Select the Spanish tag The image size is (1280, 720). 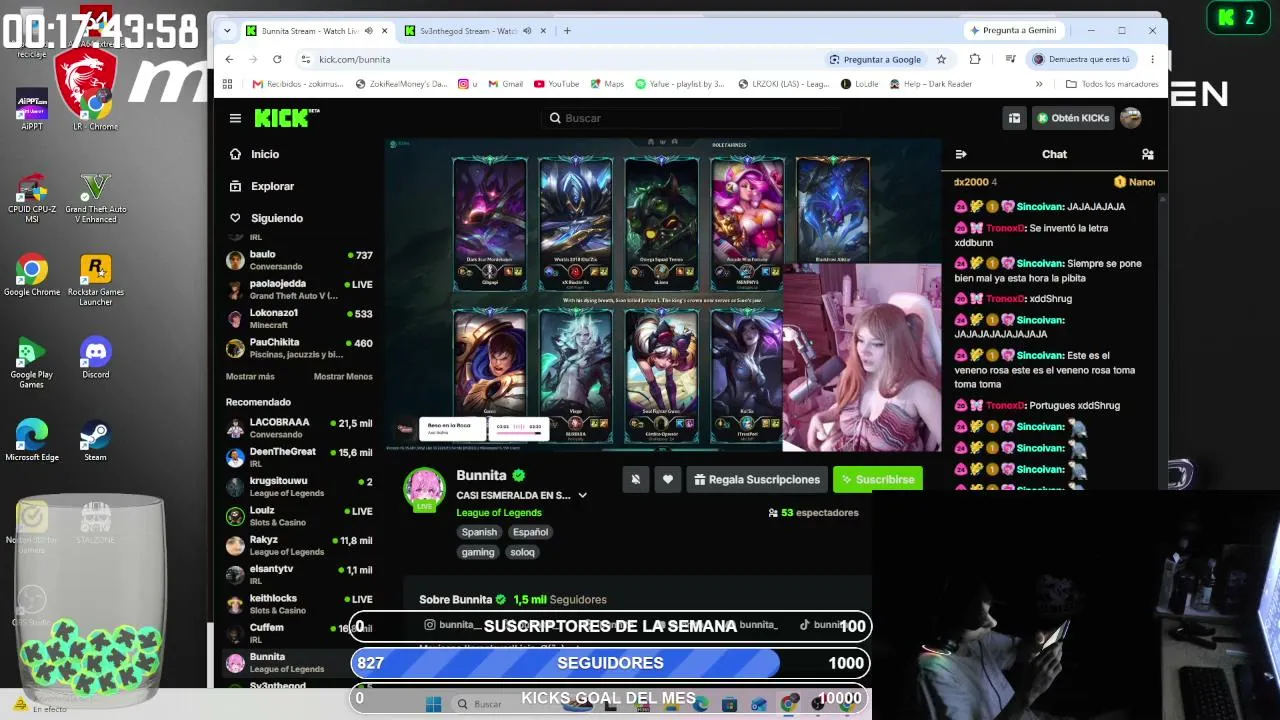click(479, 532)
